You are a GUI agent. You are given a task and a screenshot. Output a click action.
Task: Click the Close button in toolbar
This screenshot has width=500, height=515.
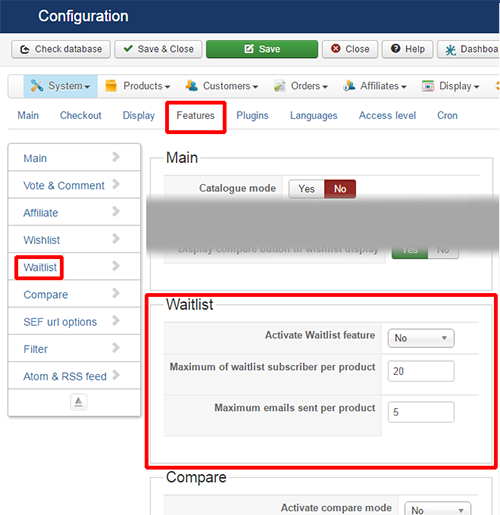350,49
